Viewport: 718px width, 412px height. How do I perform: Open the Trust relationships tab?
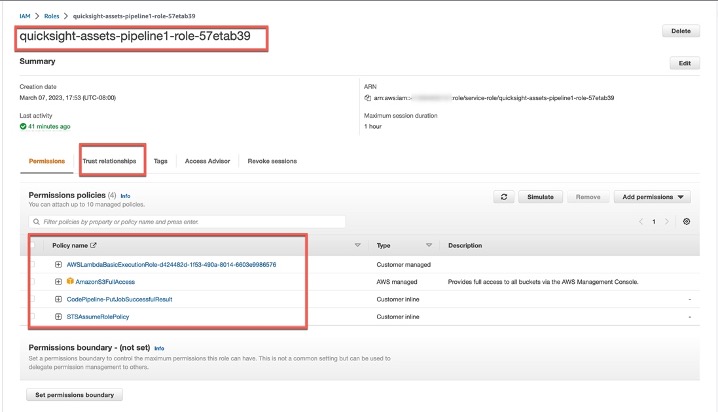[109, 161]
